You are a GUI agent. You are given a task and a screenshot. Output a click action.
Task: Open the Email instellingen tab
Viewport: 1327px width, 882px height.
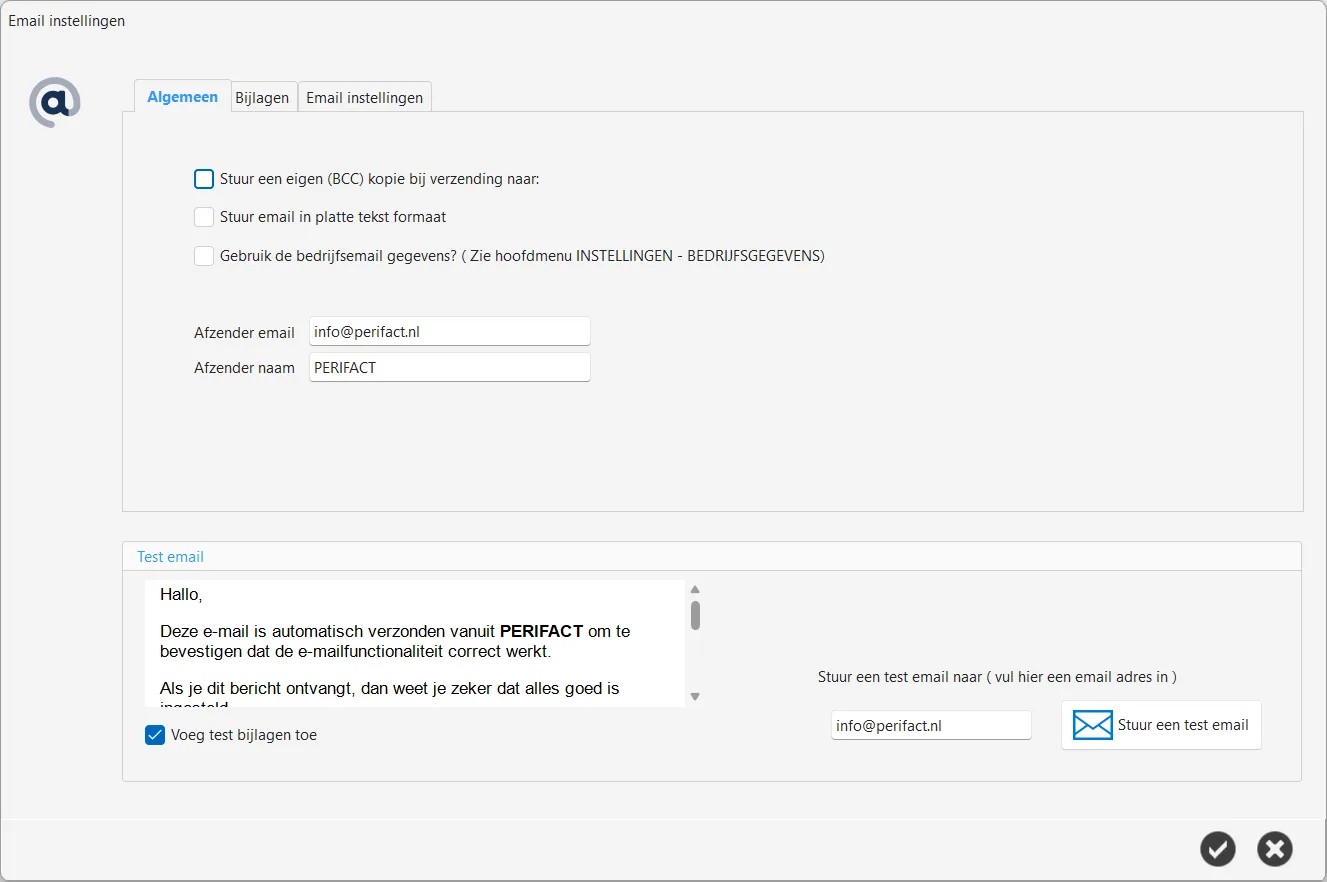364,98
